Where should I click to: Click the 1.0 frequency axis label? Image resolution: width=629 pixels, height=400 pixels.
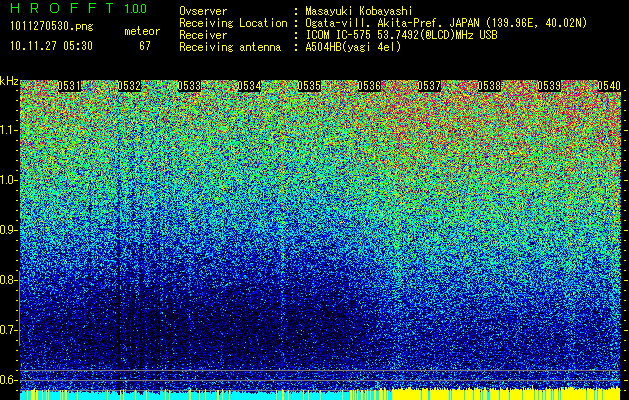[x=9, y=180]
